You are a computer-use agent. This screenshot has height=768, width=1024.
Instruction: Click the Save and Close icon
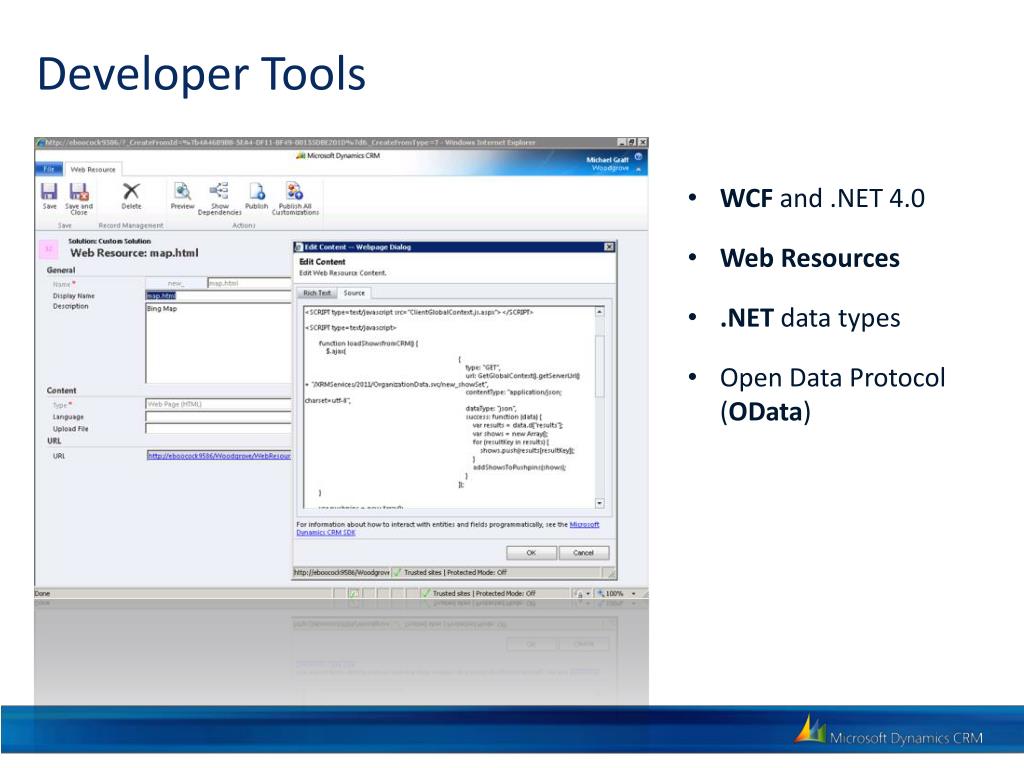tap(79, 191)
